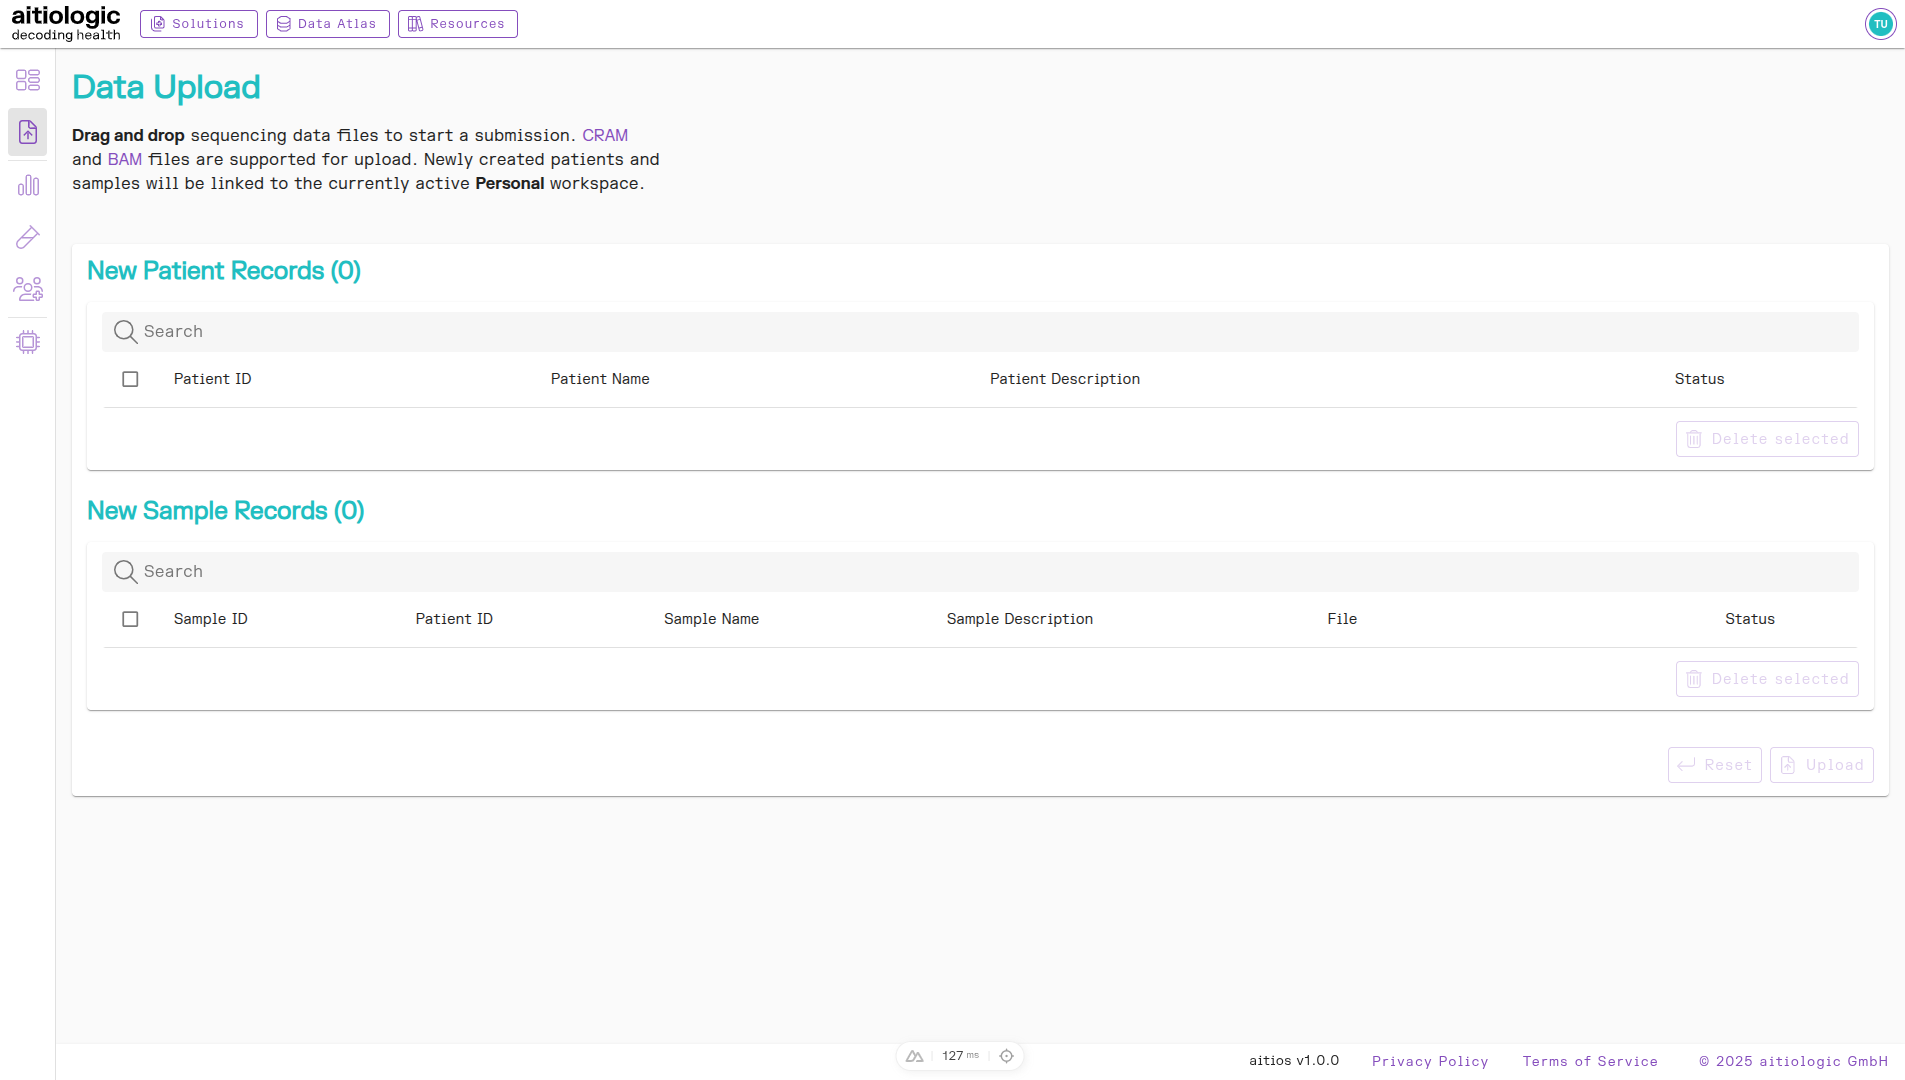Viewport: 1905px width, 1080px height.
Task: Open the add-patients sidebar icon
Action: click(27, 289)
